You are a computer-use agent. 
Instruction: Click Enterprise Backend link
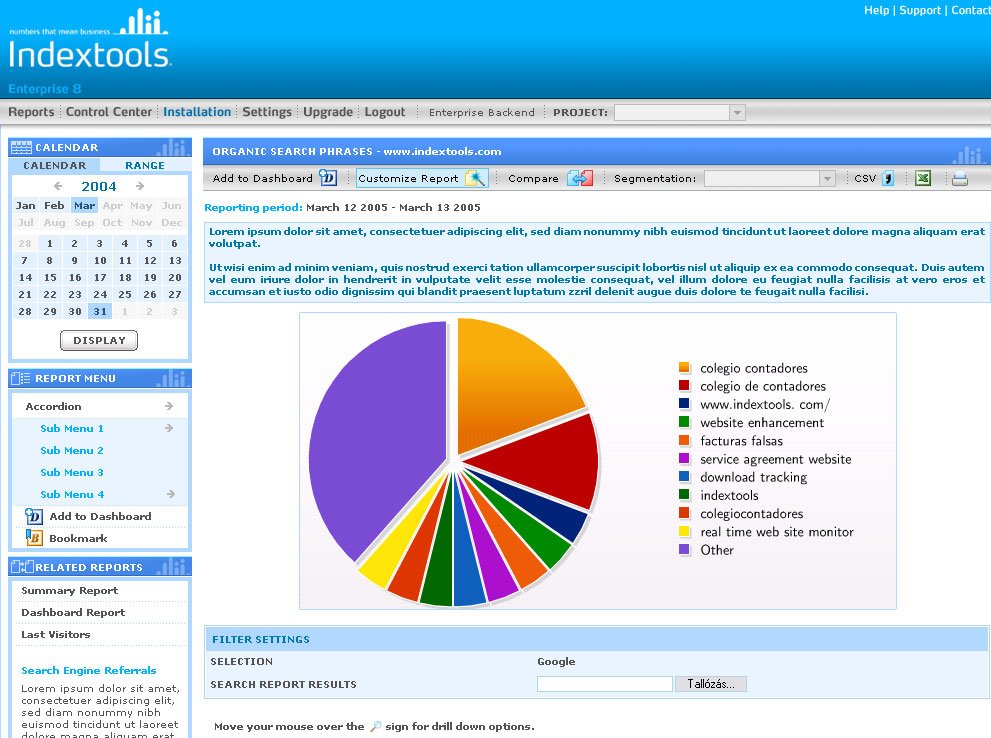click(x=482, y=112)
